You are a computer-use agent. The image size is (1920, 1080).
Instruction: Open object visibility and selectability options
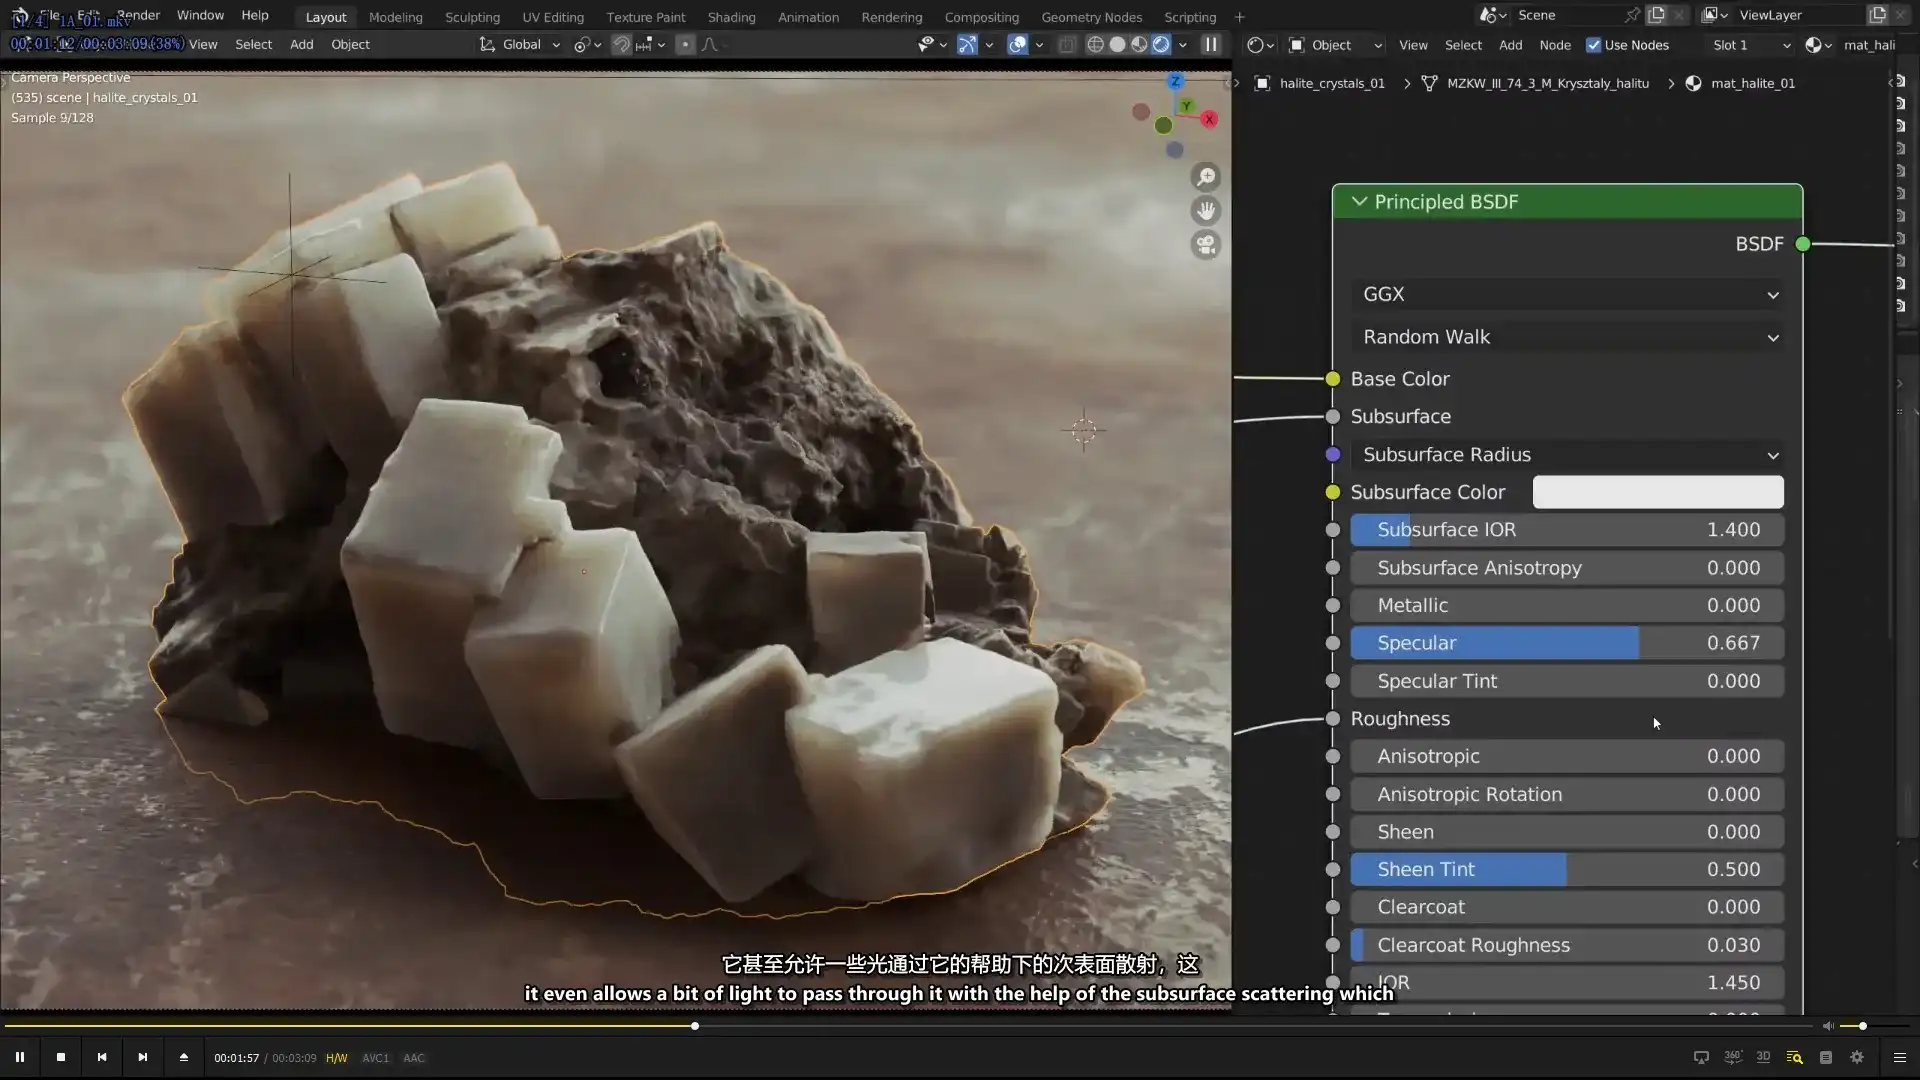click(932, 44)
